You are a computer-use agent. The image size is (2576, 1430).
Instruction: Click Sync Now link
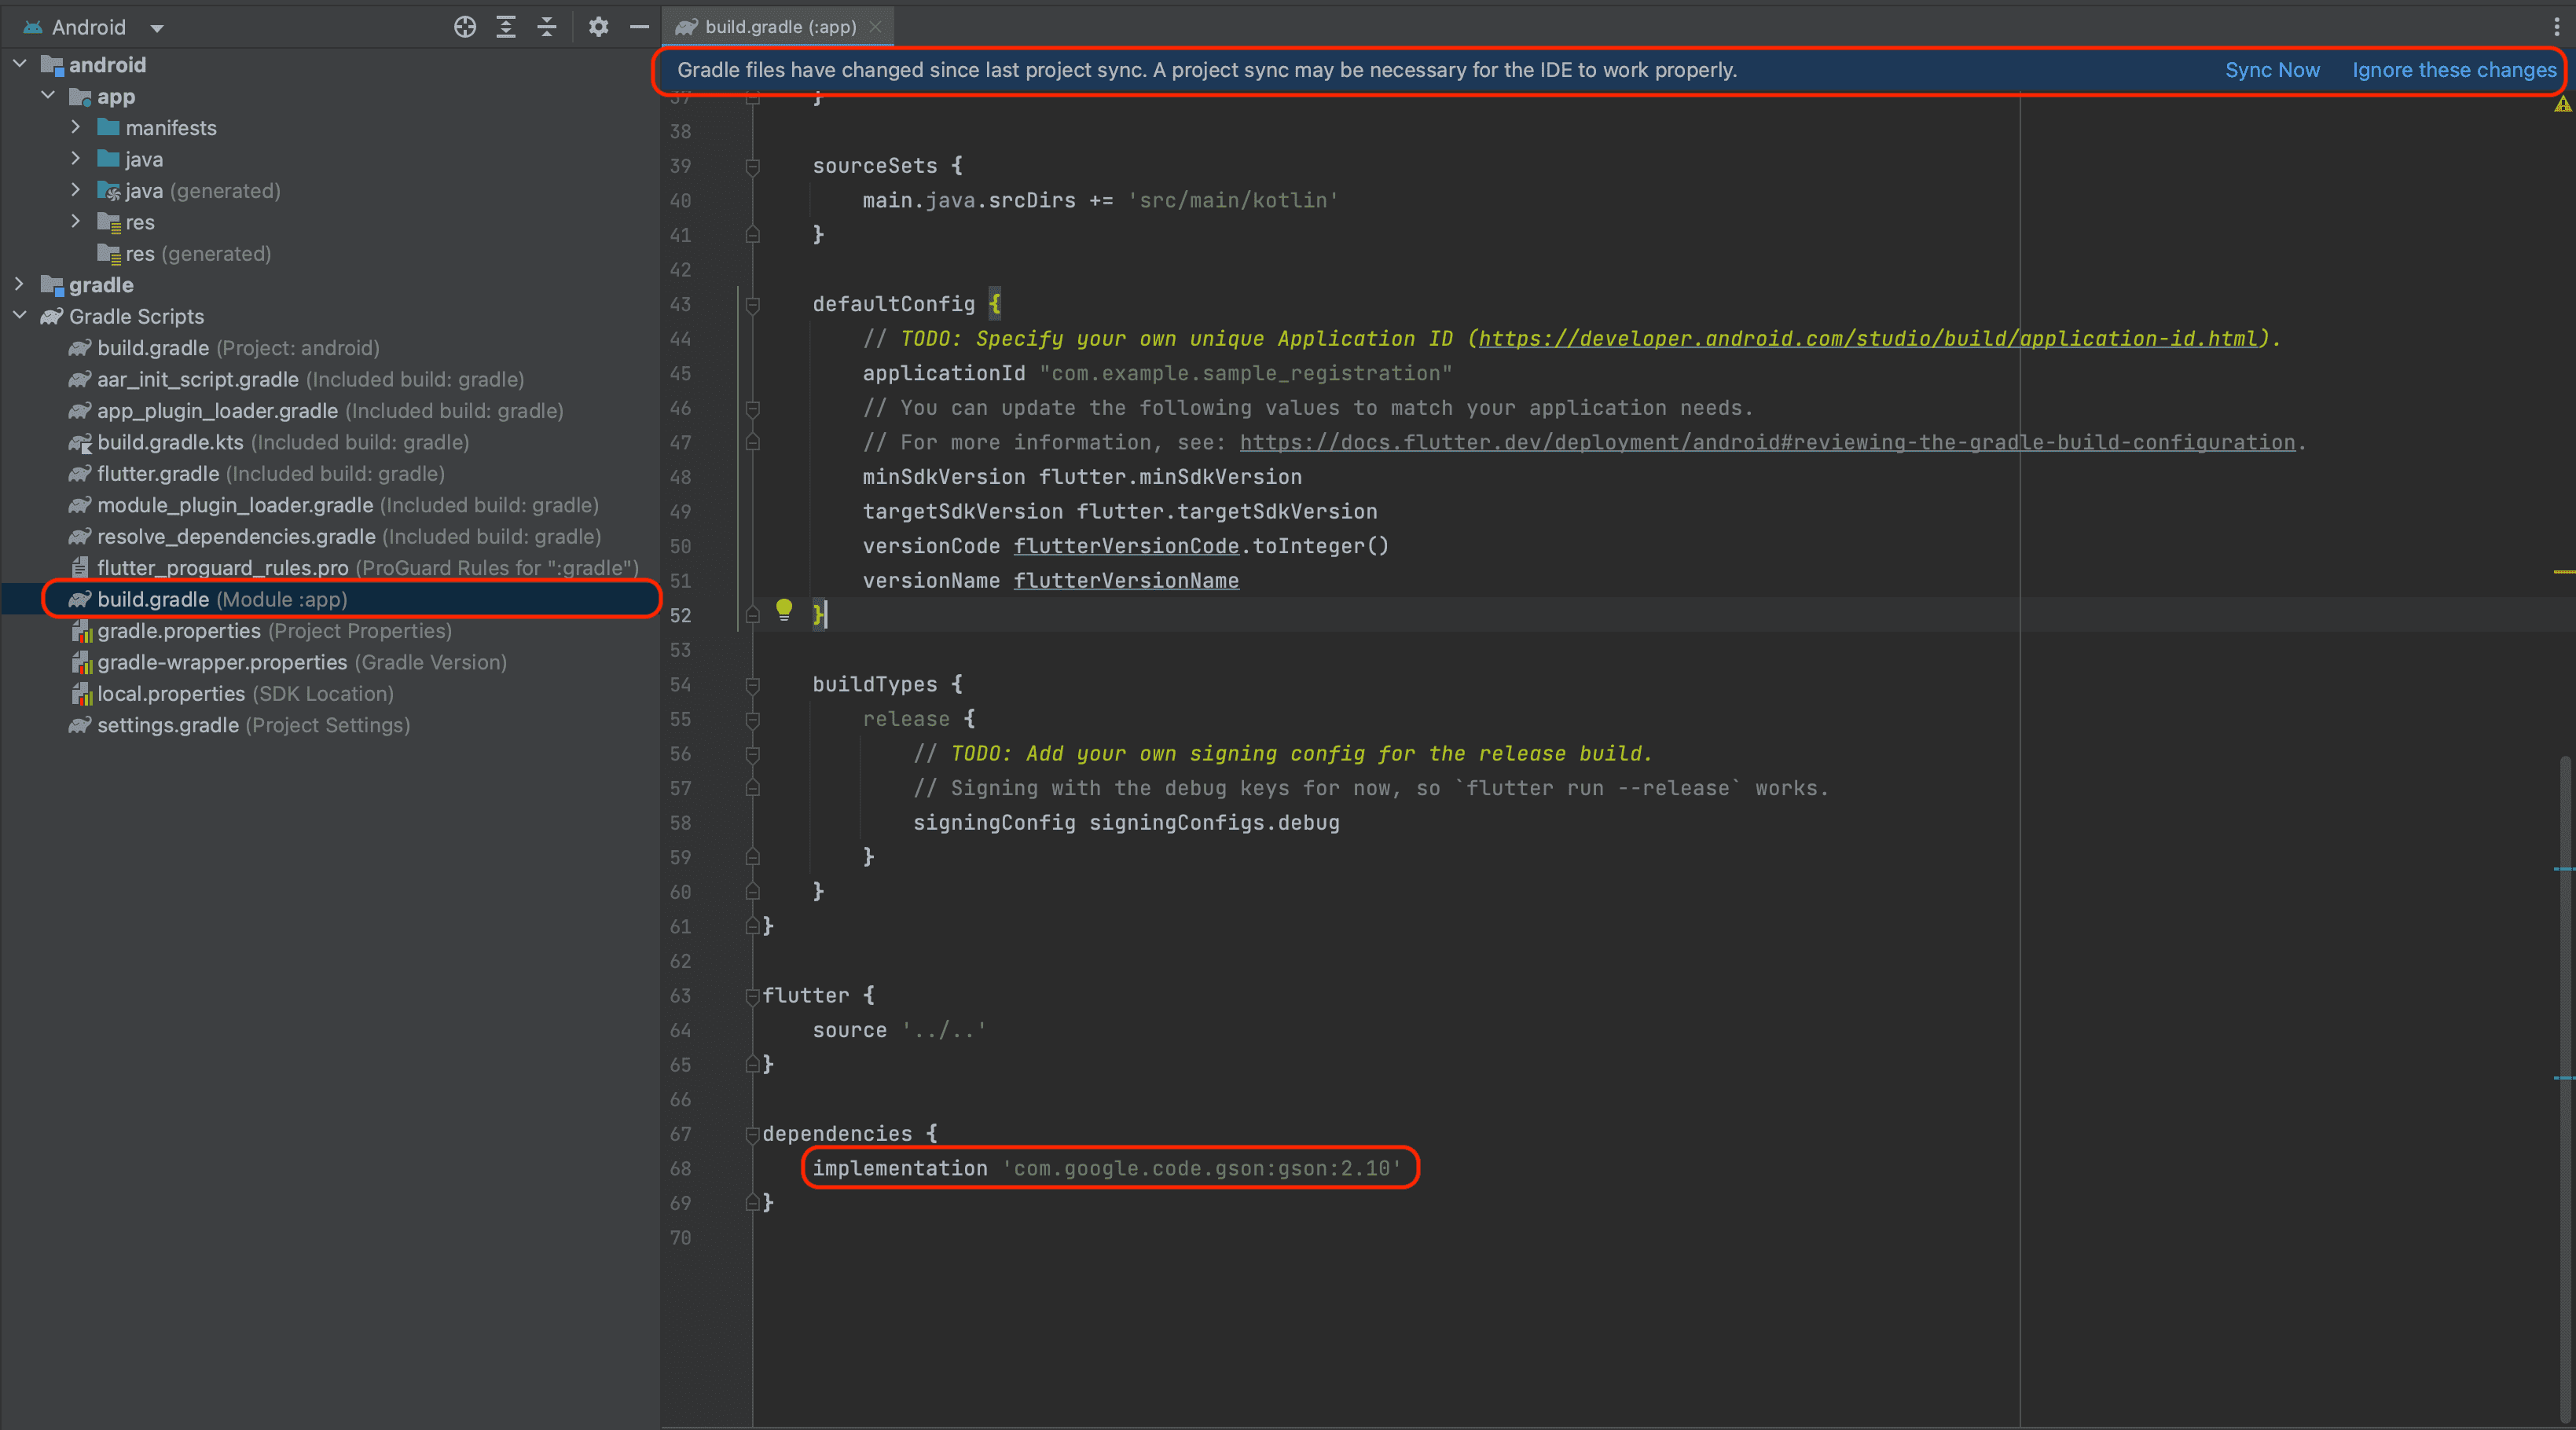click(2271, 70)
